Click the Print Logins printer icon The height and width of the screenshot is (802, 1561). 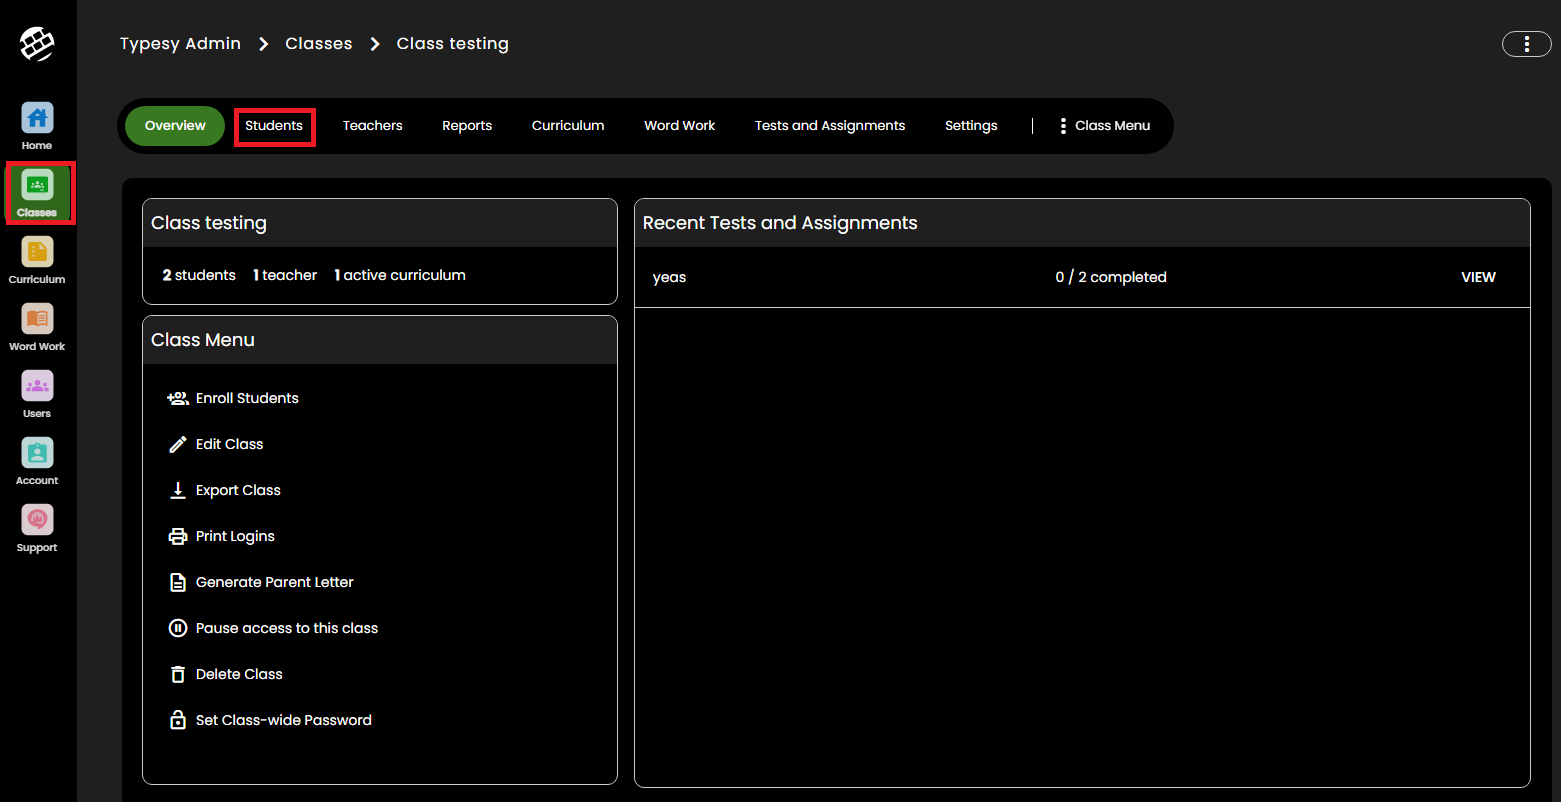pos(178,536)
